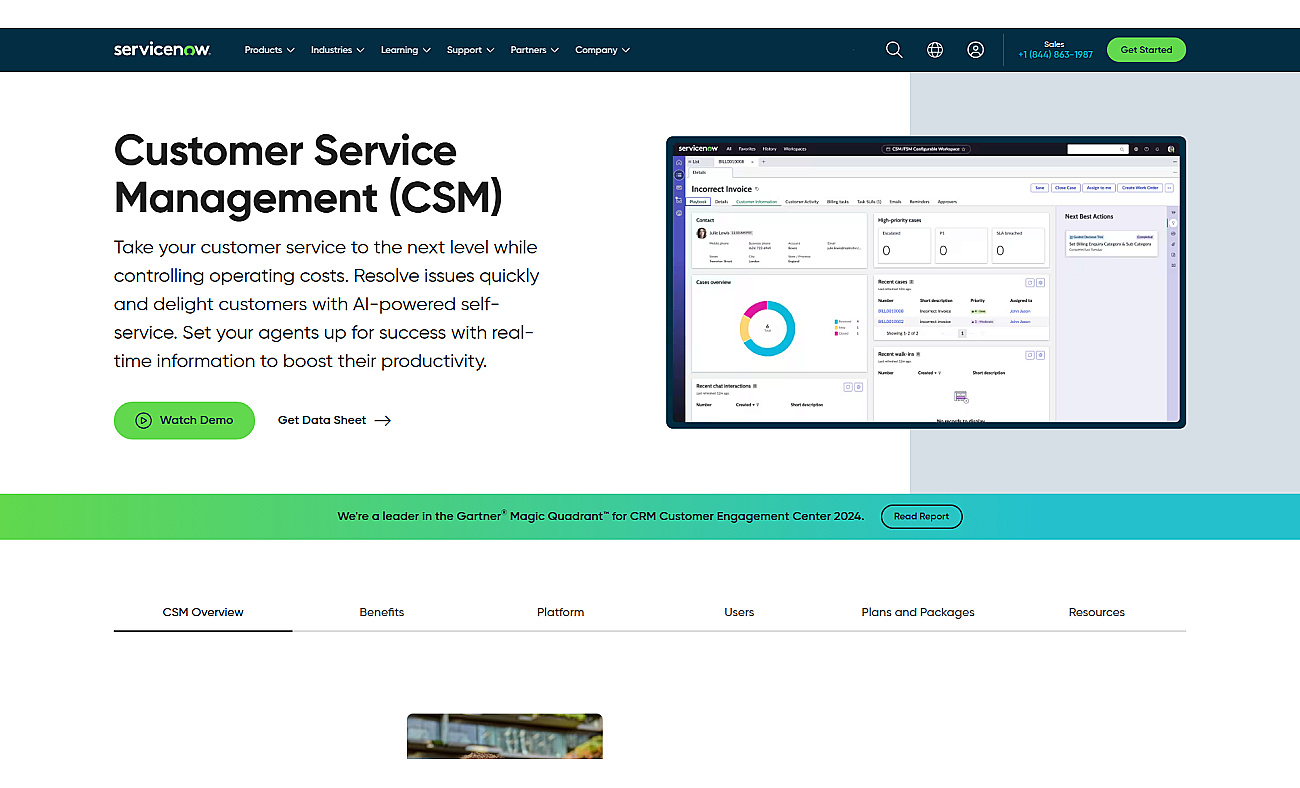This screenshot has height=788, width=1300.
Task: Call the sales number +1 (844) 863-1987
Action: (1055, 55)
